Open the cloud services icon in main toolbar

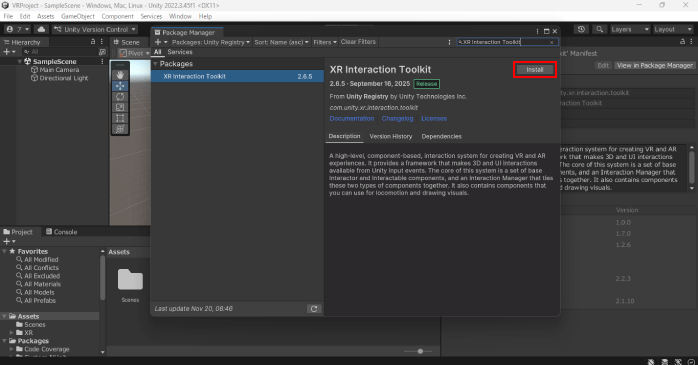41,29
